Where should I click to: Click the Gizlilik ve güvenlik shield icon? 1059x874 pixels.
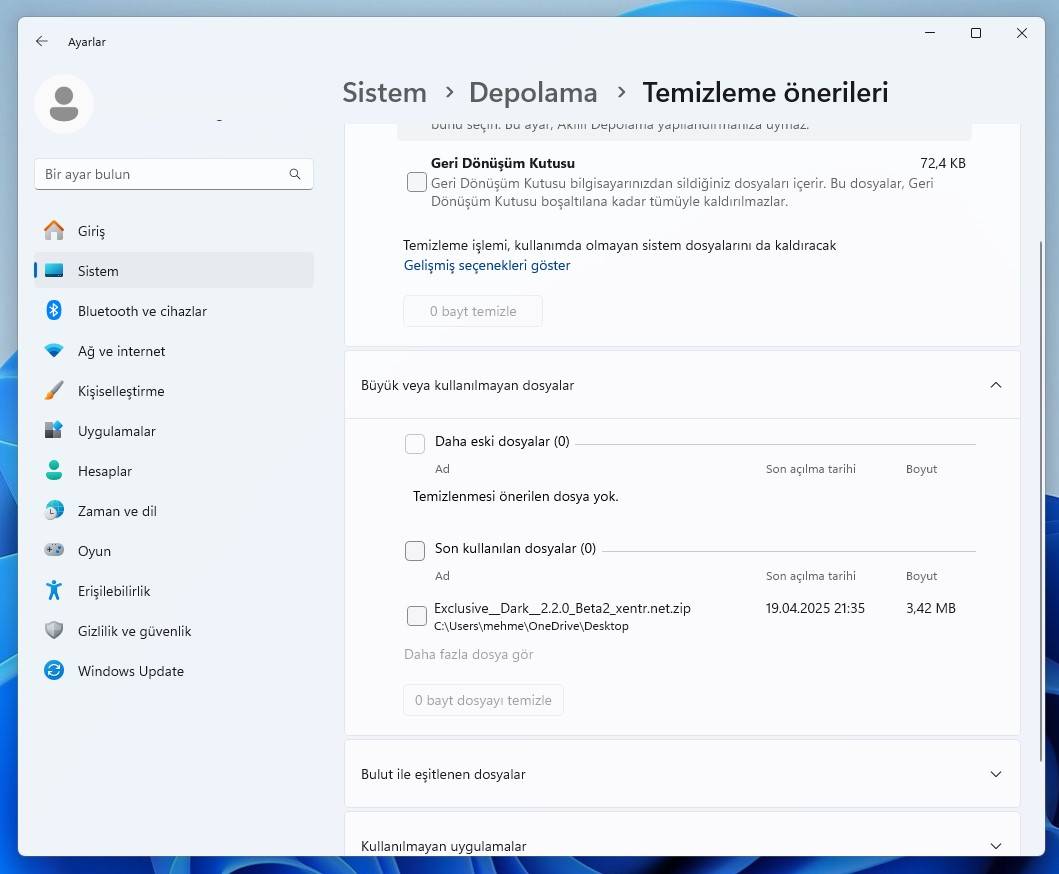click(54, 631)
